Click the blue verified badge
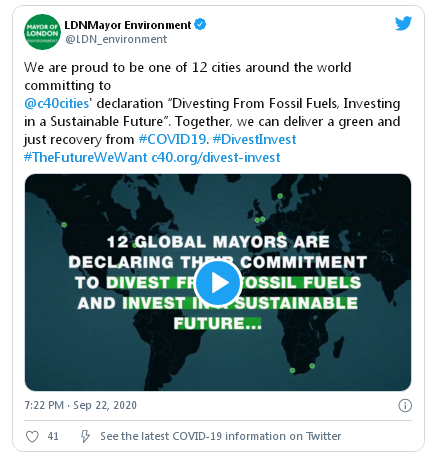This screenshot has height=456, width=444. click(200, 24)
